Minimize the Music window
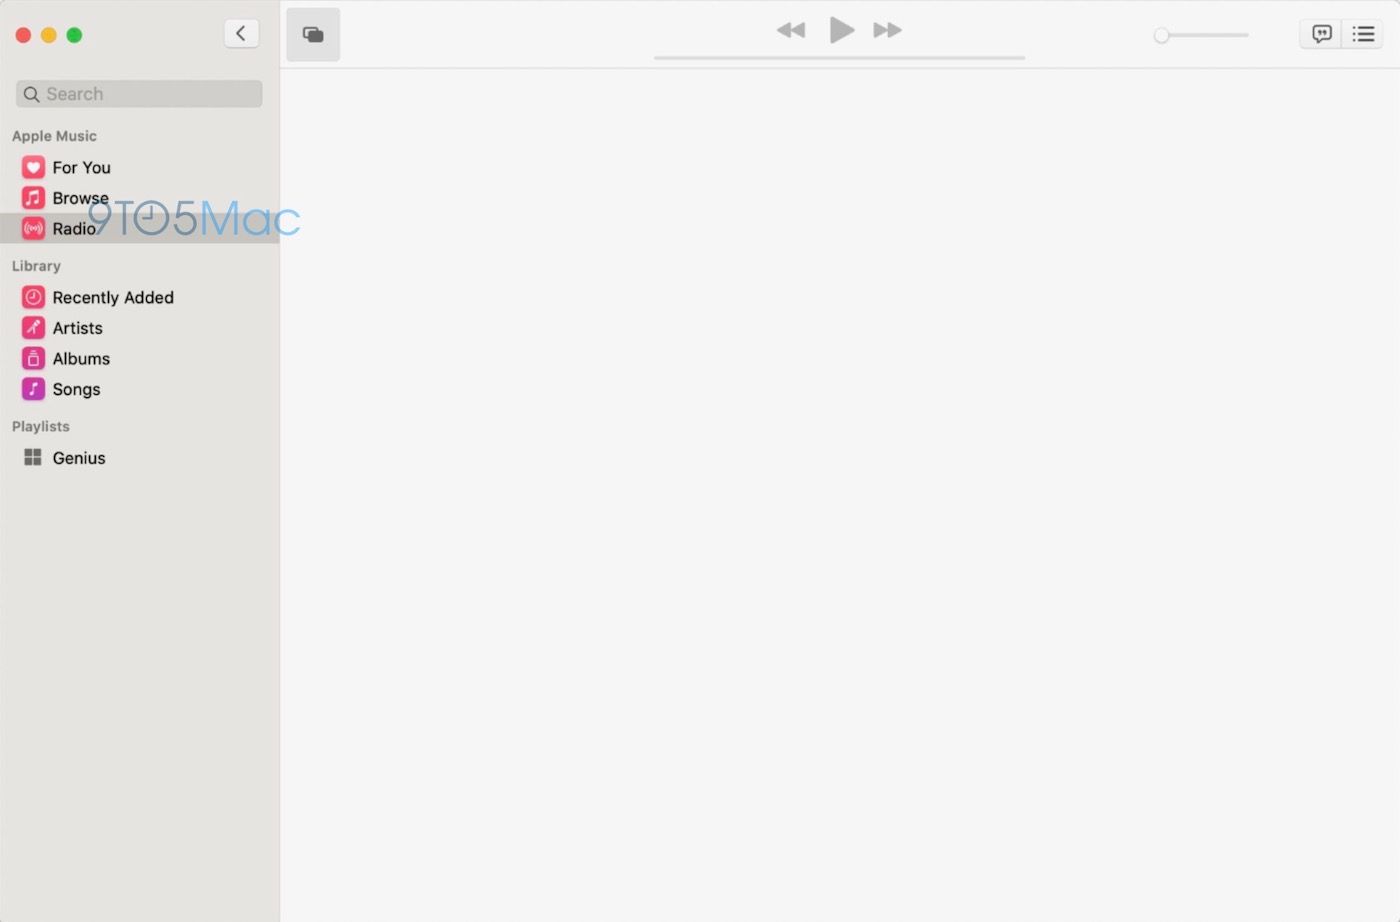The image size is (1400, 922). [48, 35]
